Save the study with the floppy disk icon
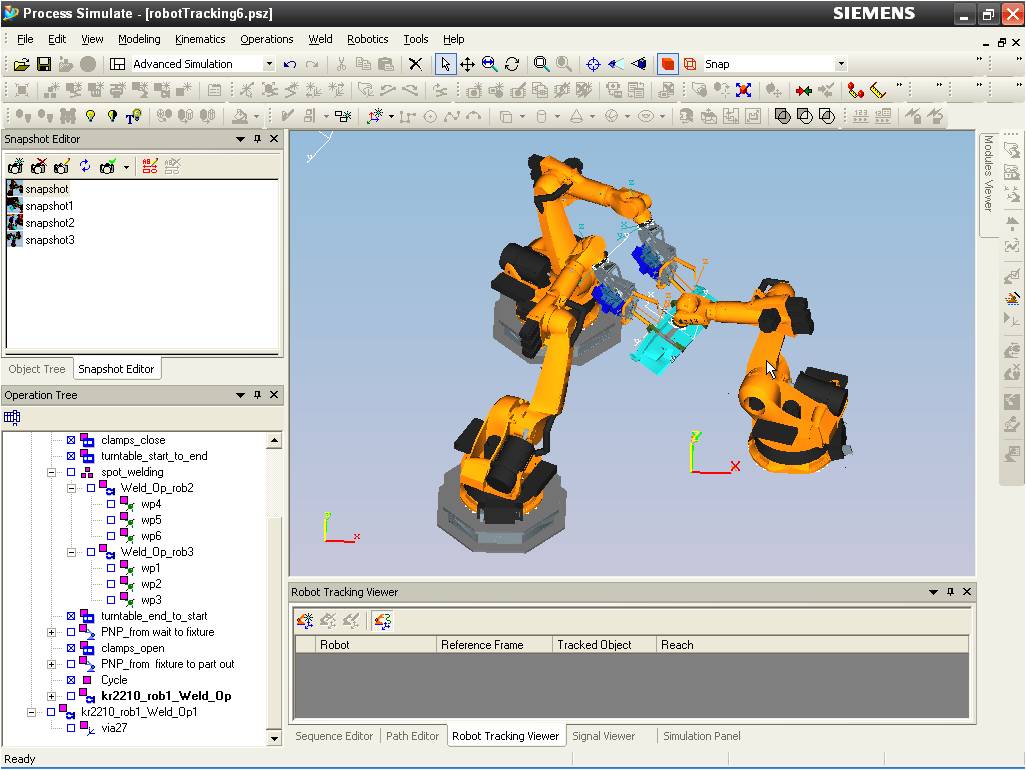This screenshot has width=1026, height=770. click(x=44, y=64)
